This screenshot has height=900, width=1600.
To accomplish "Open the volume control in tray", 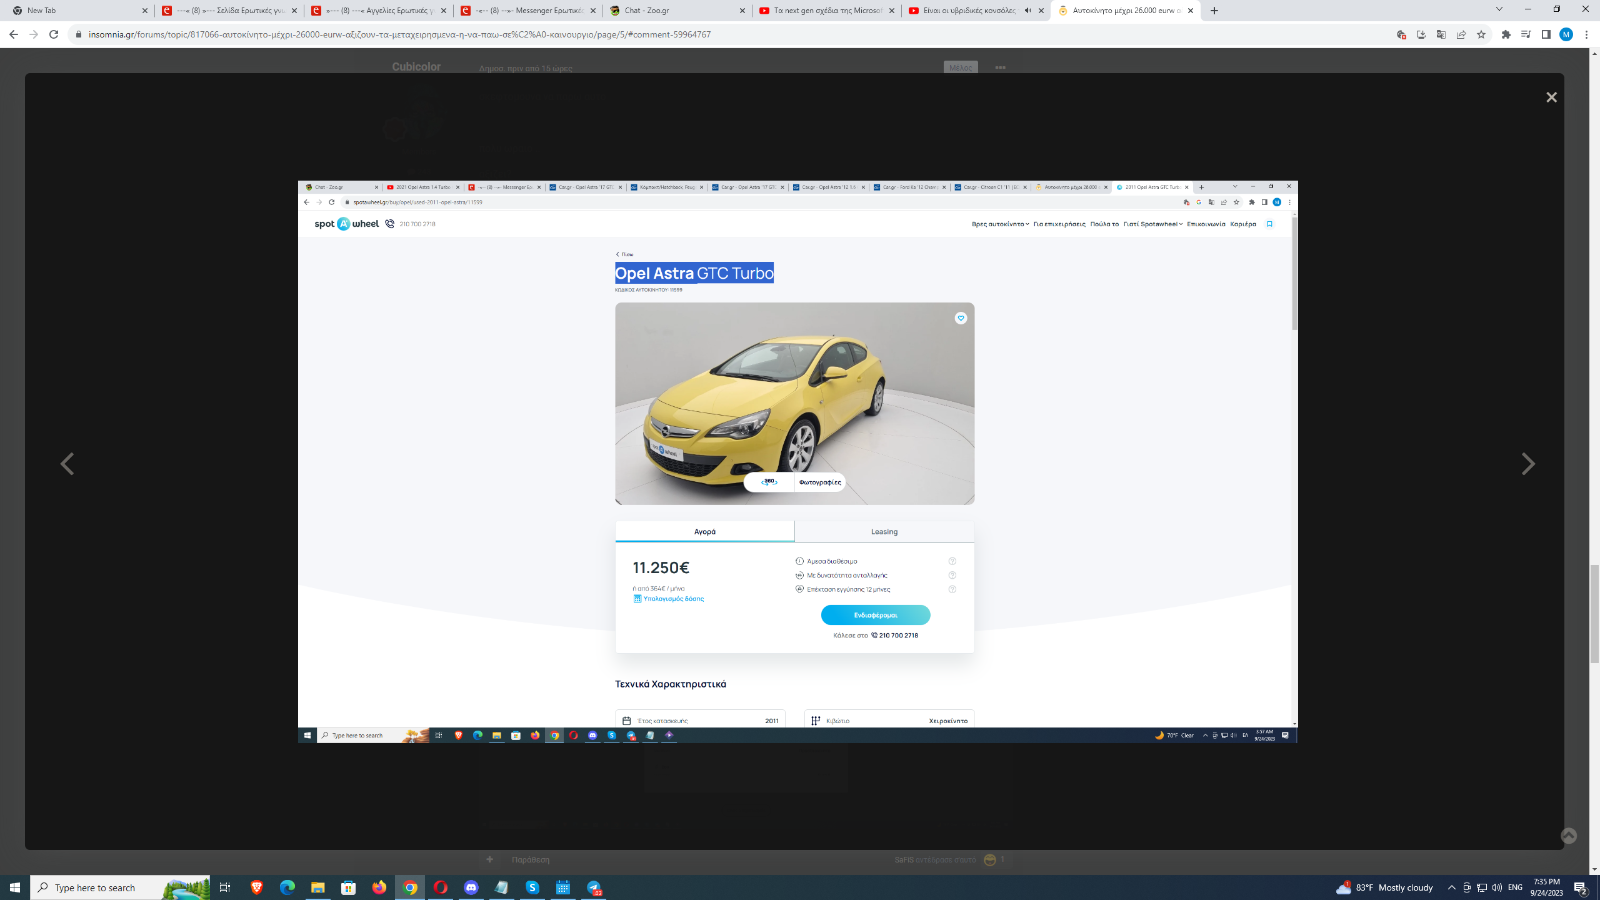I will (1497, 887).
